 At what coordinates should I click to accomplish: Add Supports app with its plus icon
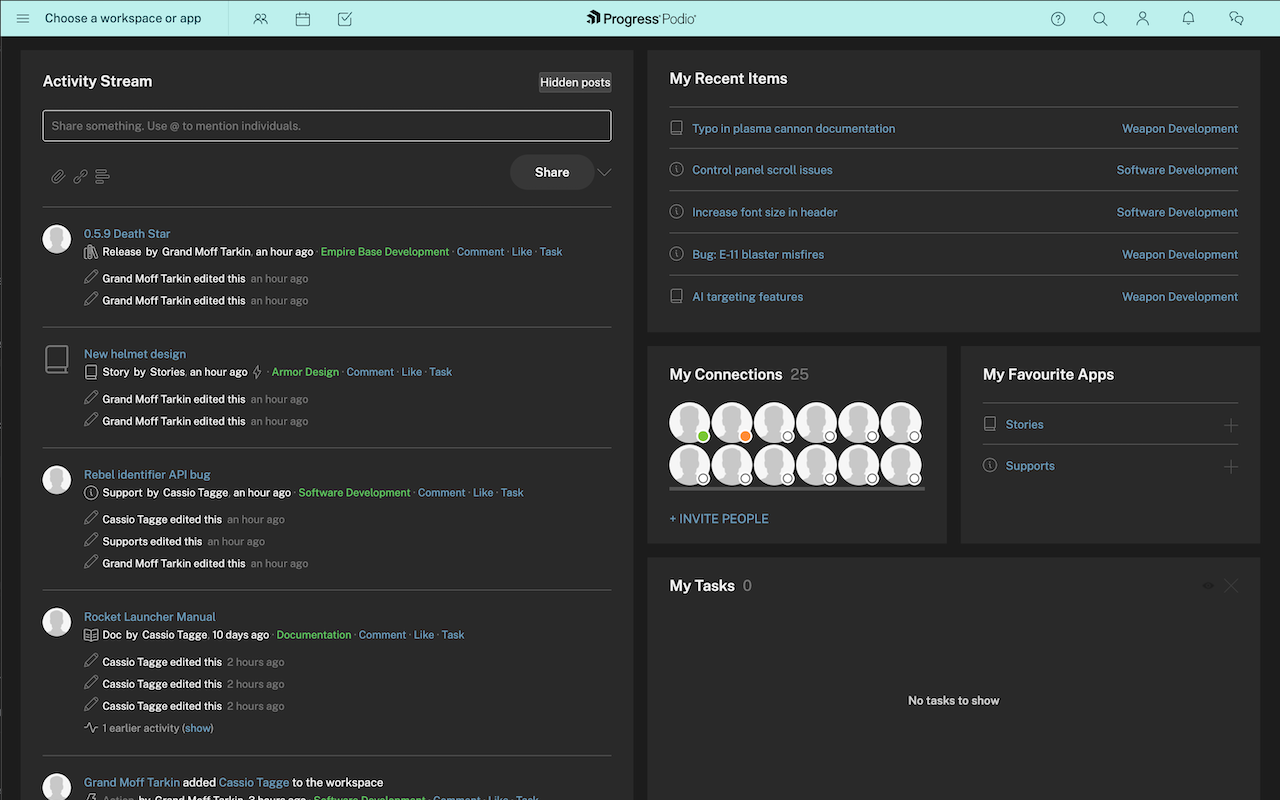1231,467
